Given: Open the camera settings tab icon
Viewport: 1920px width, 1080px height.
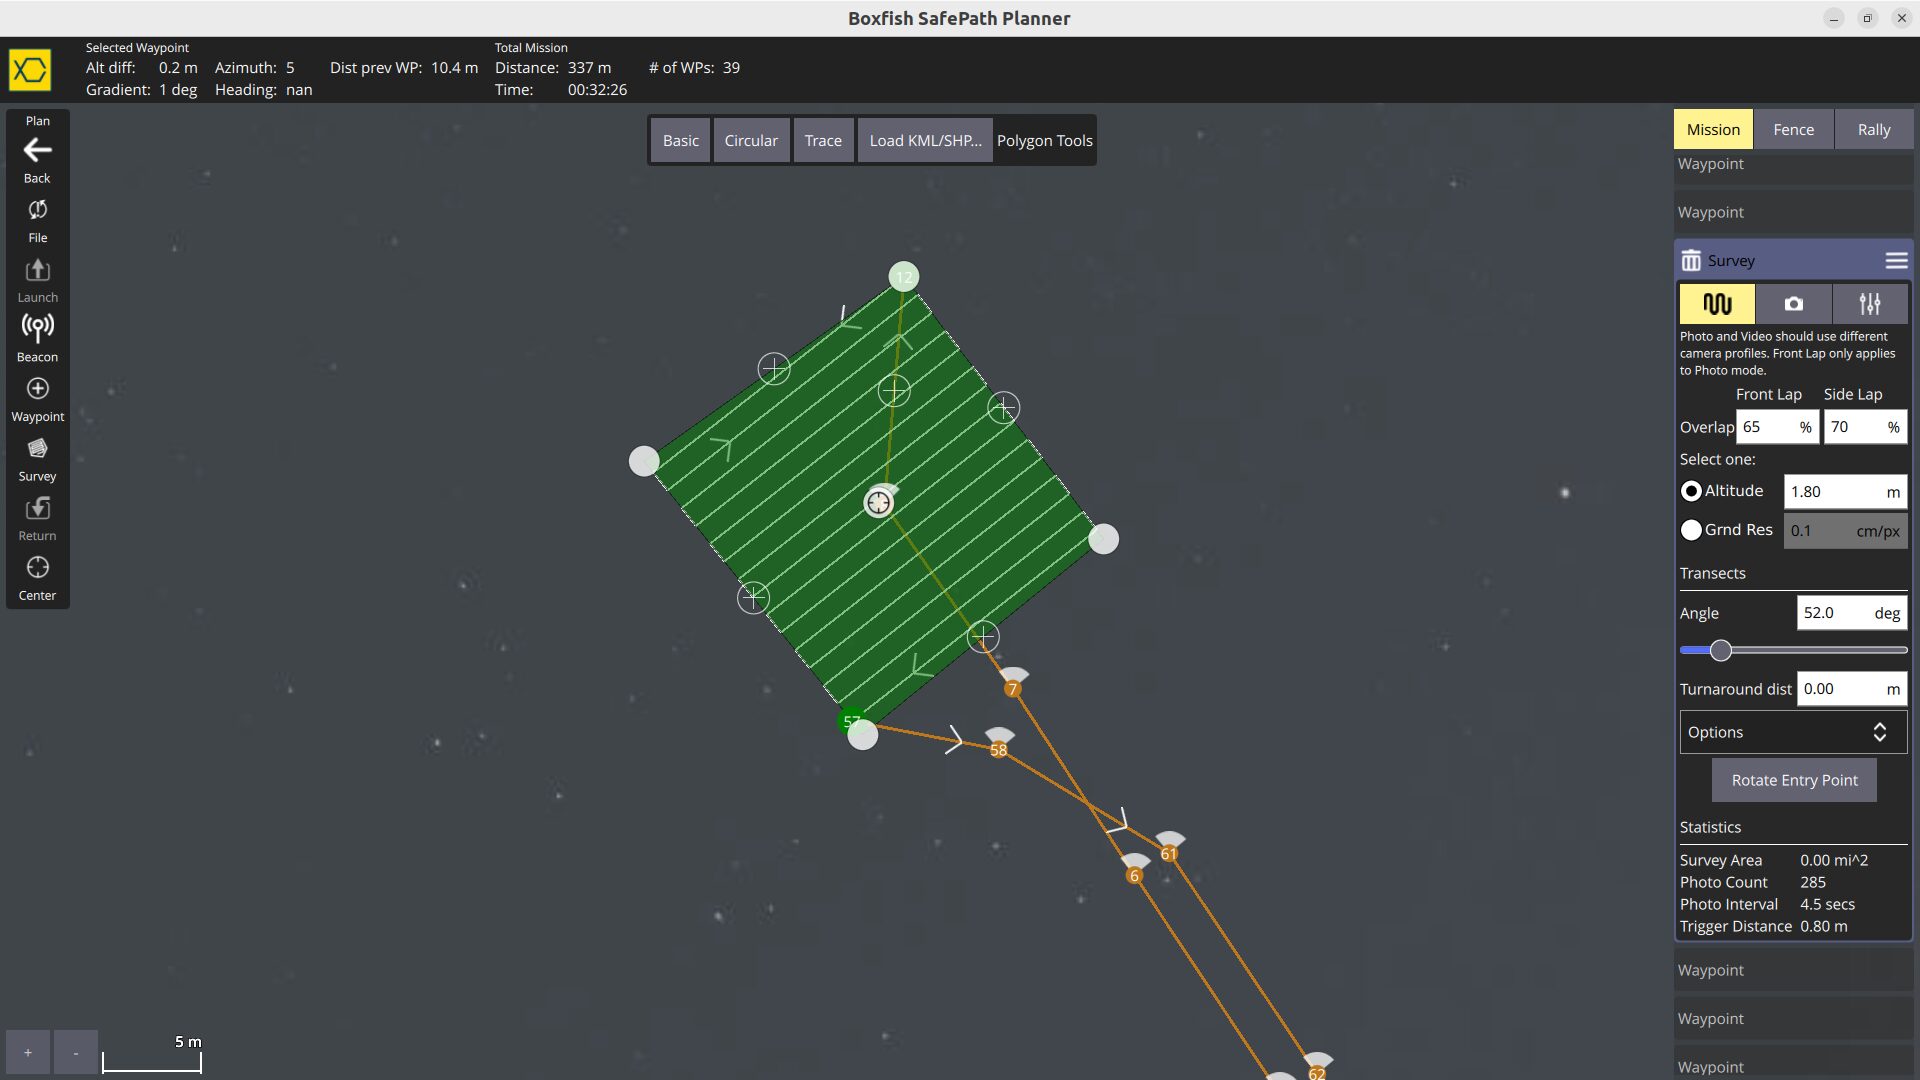Looking at the screenshot, I should pyautogui.click(x=1794, y=304).
